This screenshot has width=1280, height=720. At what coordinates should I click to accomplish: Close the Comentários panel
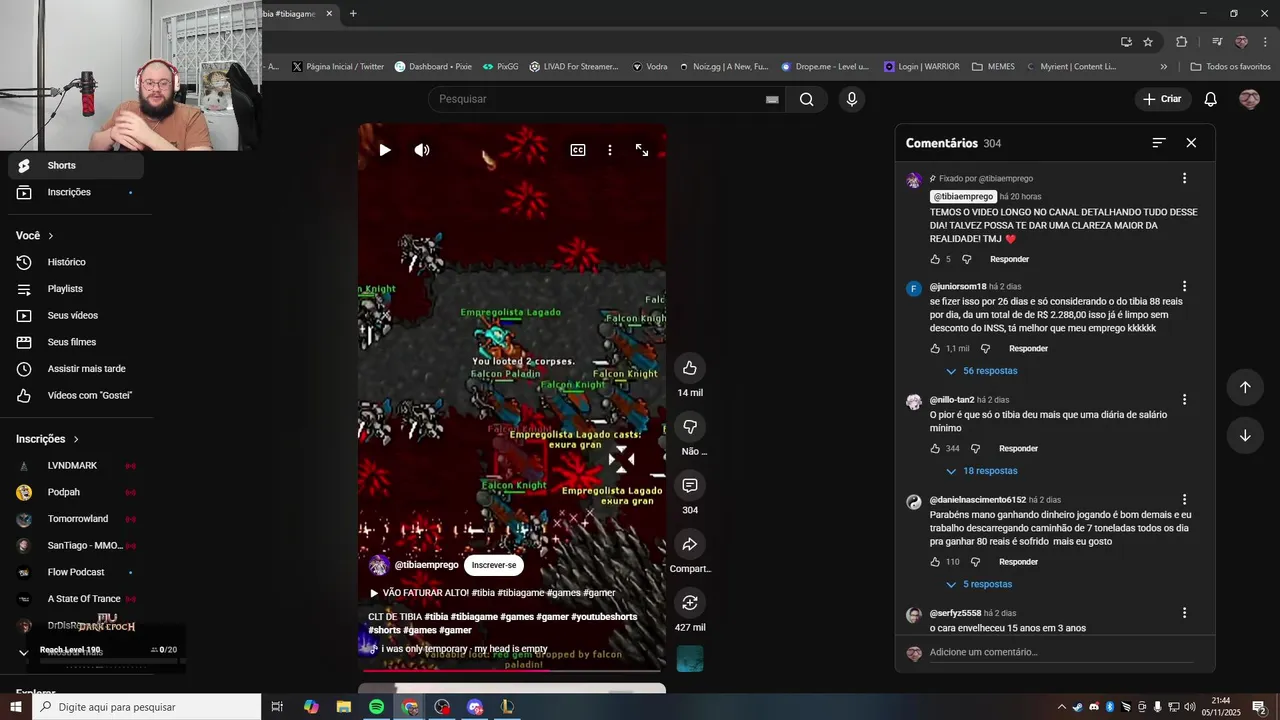click(1191, 143)
